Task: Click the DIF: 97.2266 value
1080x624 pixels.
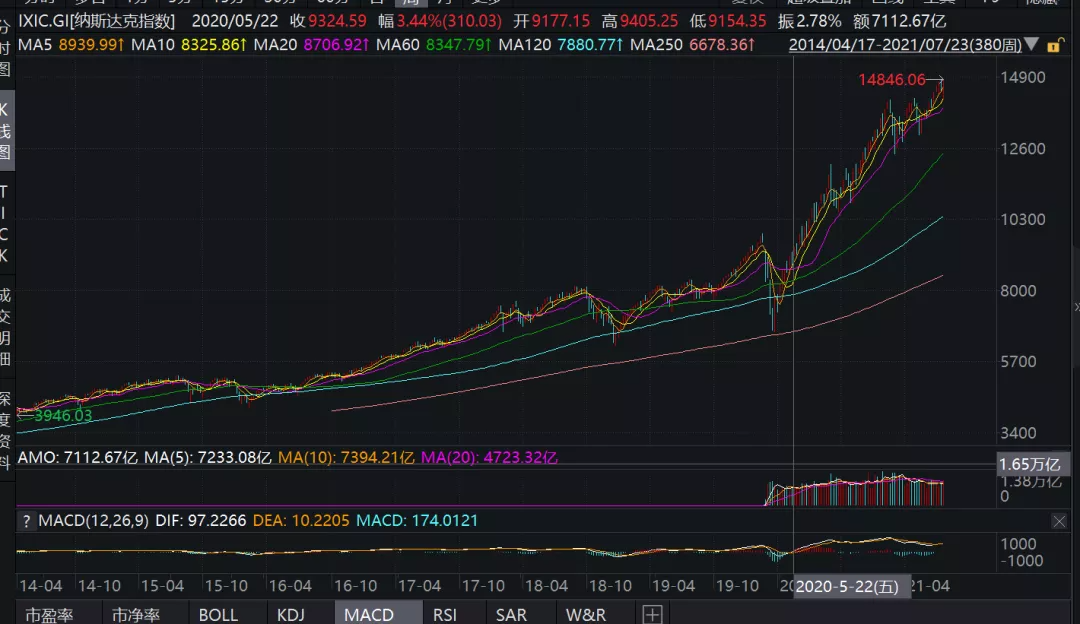Action: (200, 521)
